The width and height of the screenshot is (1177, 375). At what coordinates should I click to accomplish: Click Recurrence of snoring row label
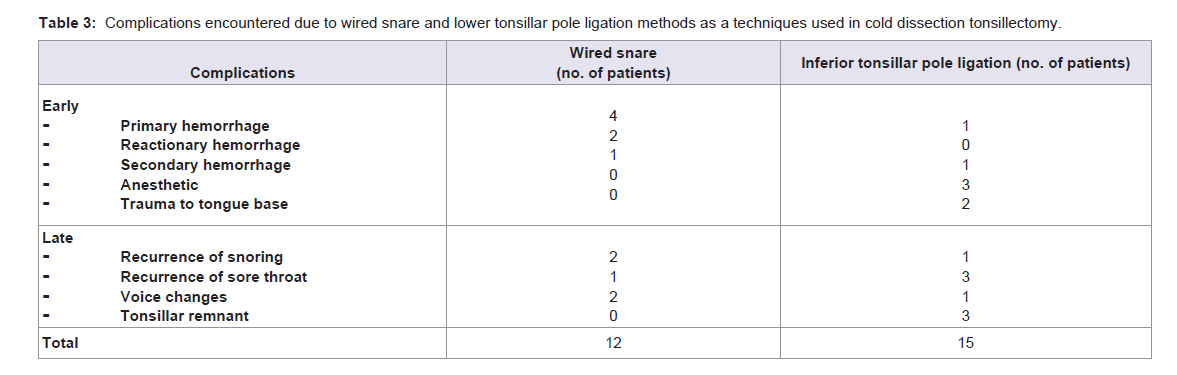(x=201, y=257)
